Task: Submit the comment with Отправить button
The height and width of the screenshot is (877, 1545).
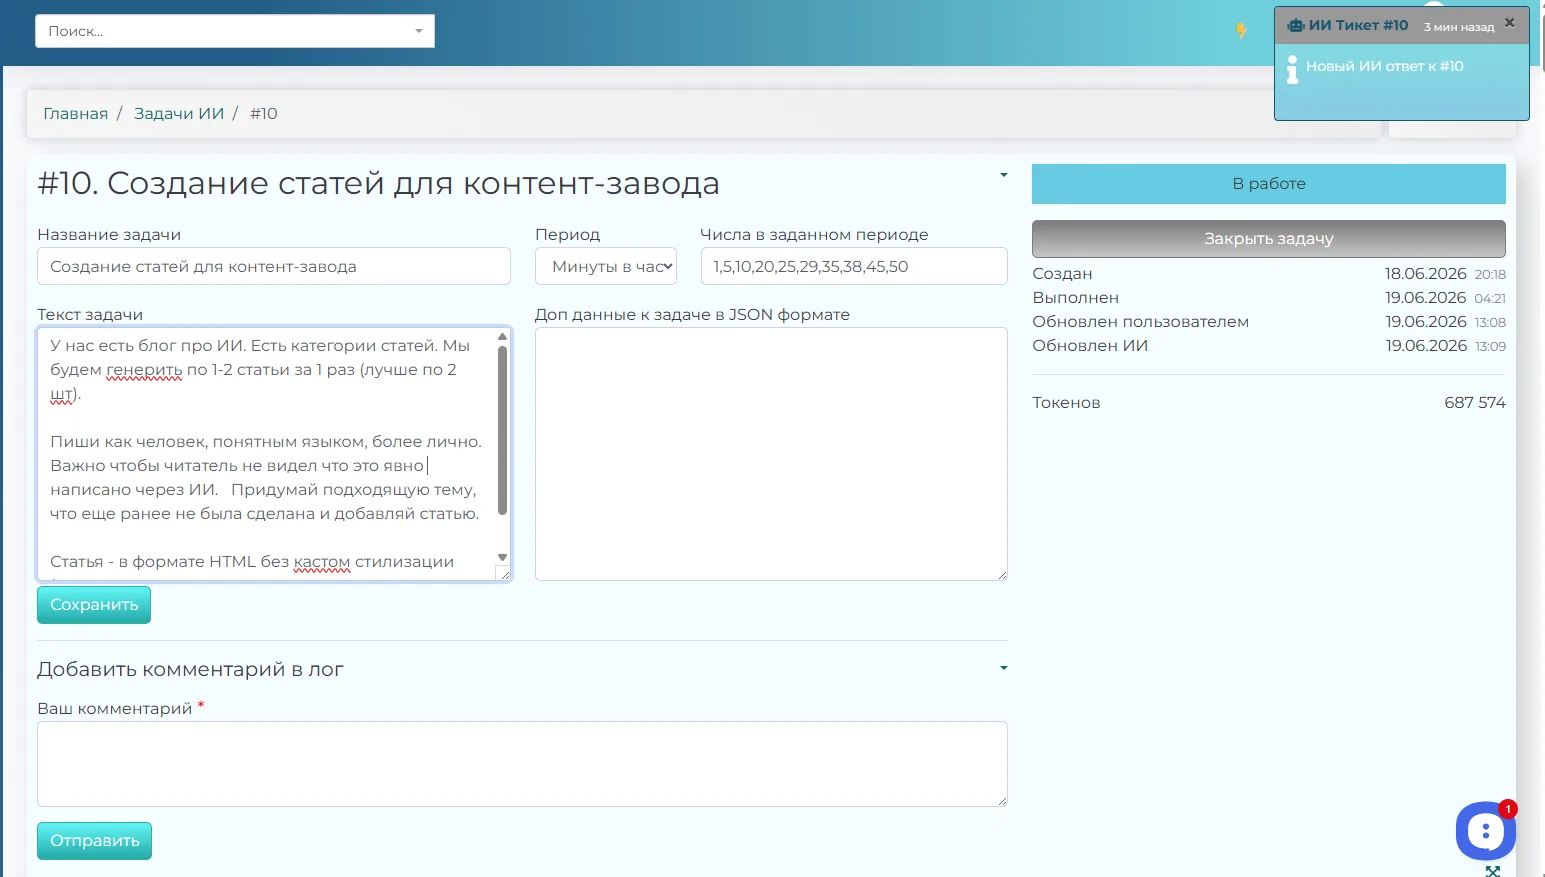Action: point(94,841)
